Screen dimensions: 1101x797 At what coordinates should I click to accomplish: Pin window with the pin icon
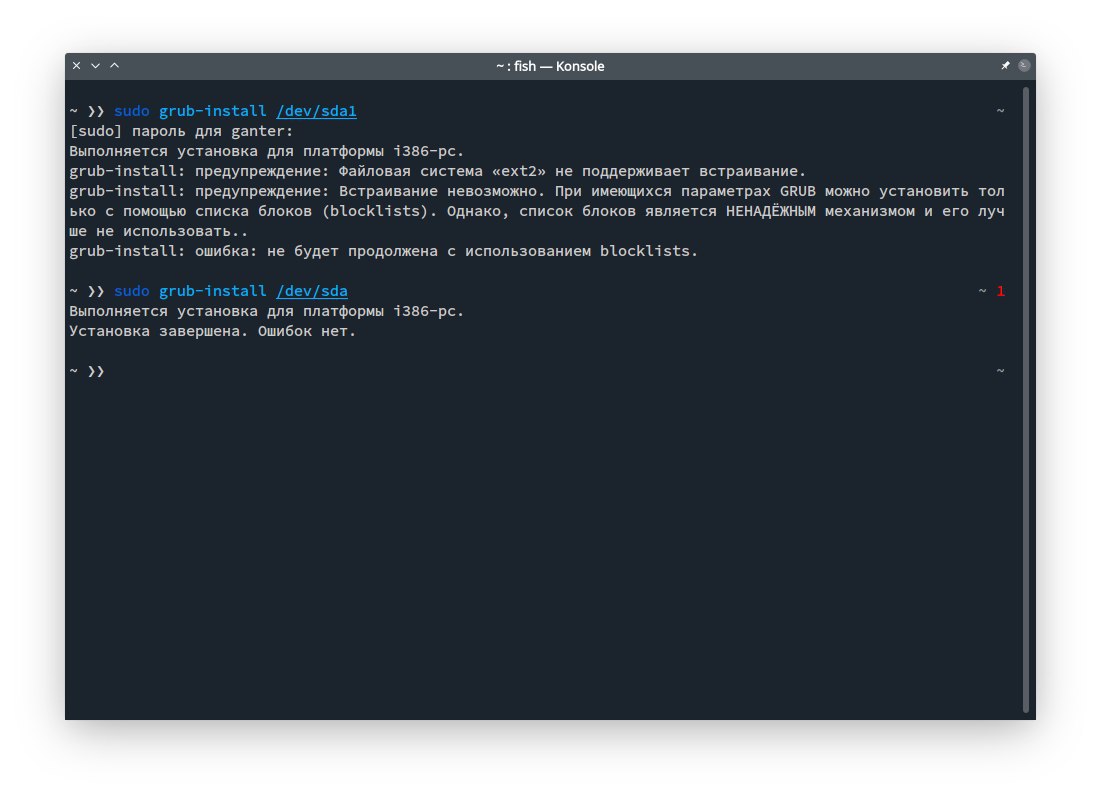[1006, 65]
